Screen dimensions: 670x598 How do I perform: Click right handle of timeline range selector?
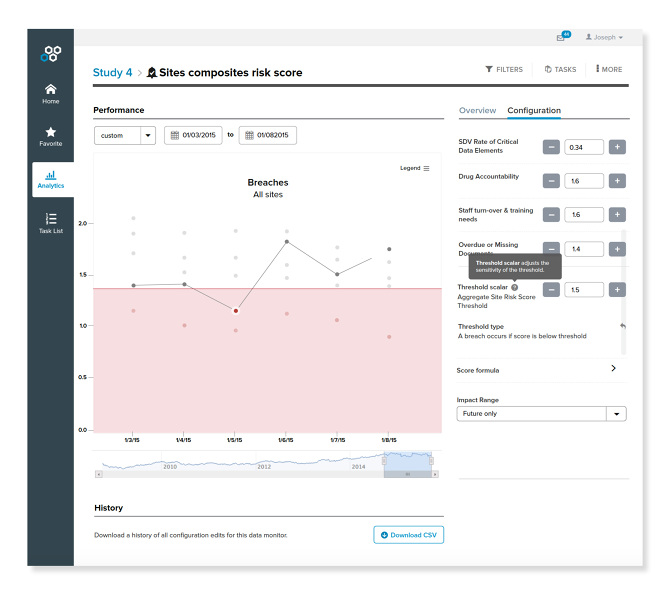coord(432,461)
